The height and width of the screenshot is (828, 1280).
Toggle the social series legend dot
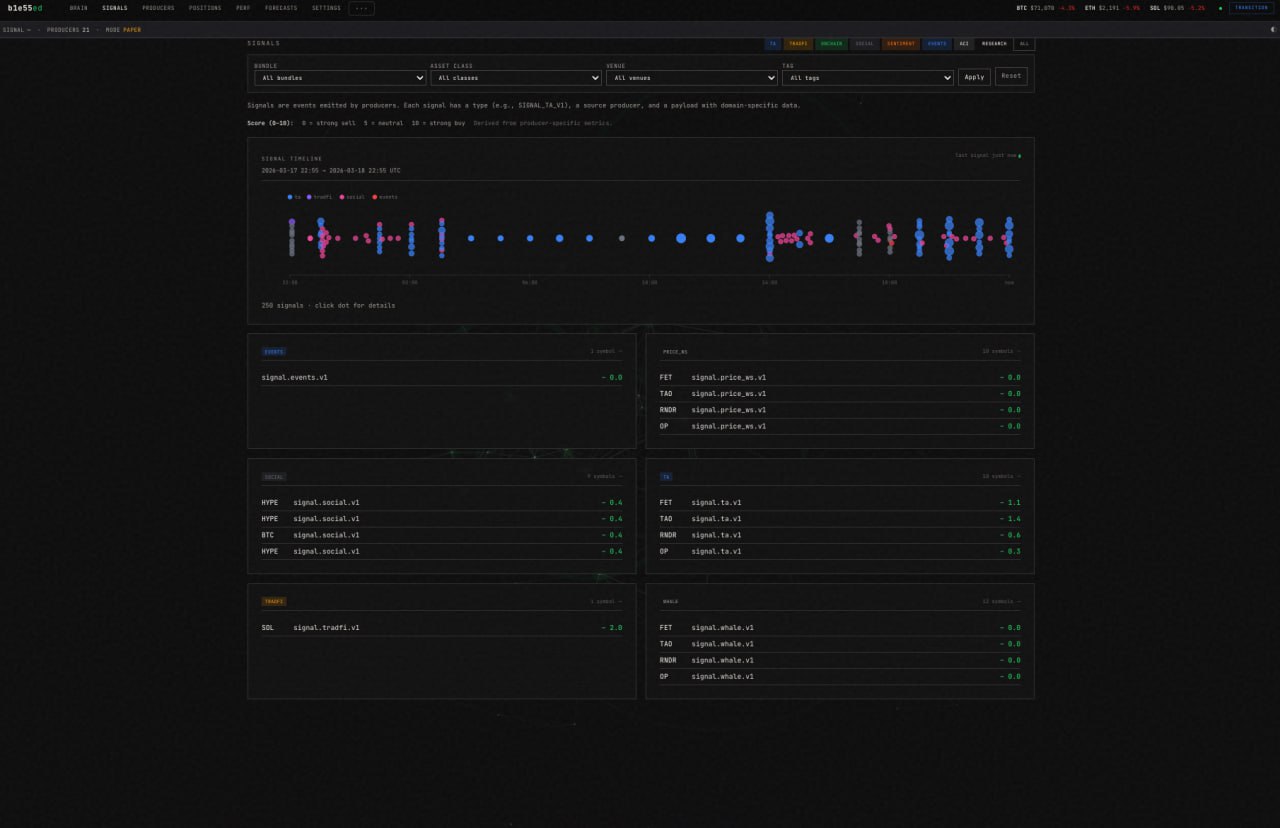[x=342, y=197]
